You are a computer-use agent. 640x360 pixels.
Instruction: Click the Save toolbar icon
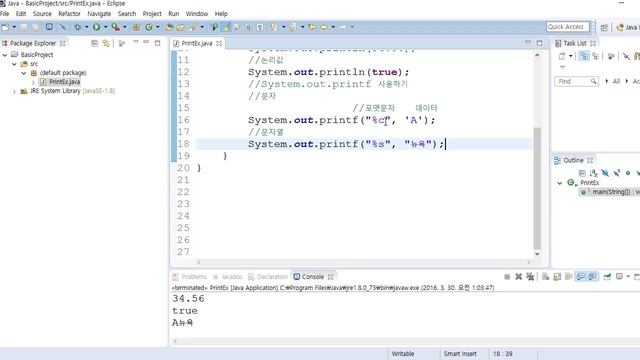coord(24,27)
